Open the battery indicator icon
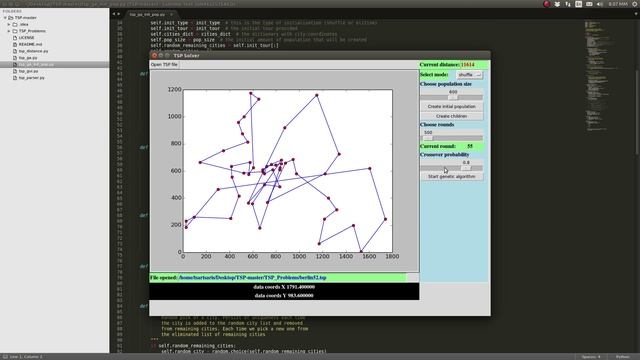 click(589, 4)
